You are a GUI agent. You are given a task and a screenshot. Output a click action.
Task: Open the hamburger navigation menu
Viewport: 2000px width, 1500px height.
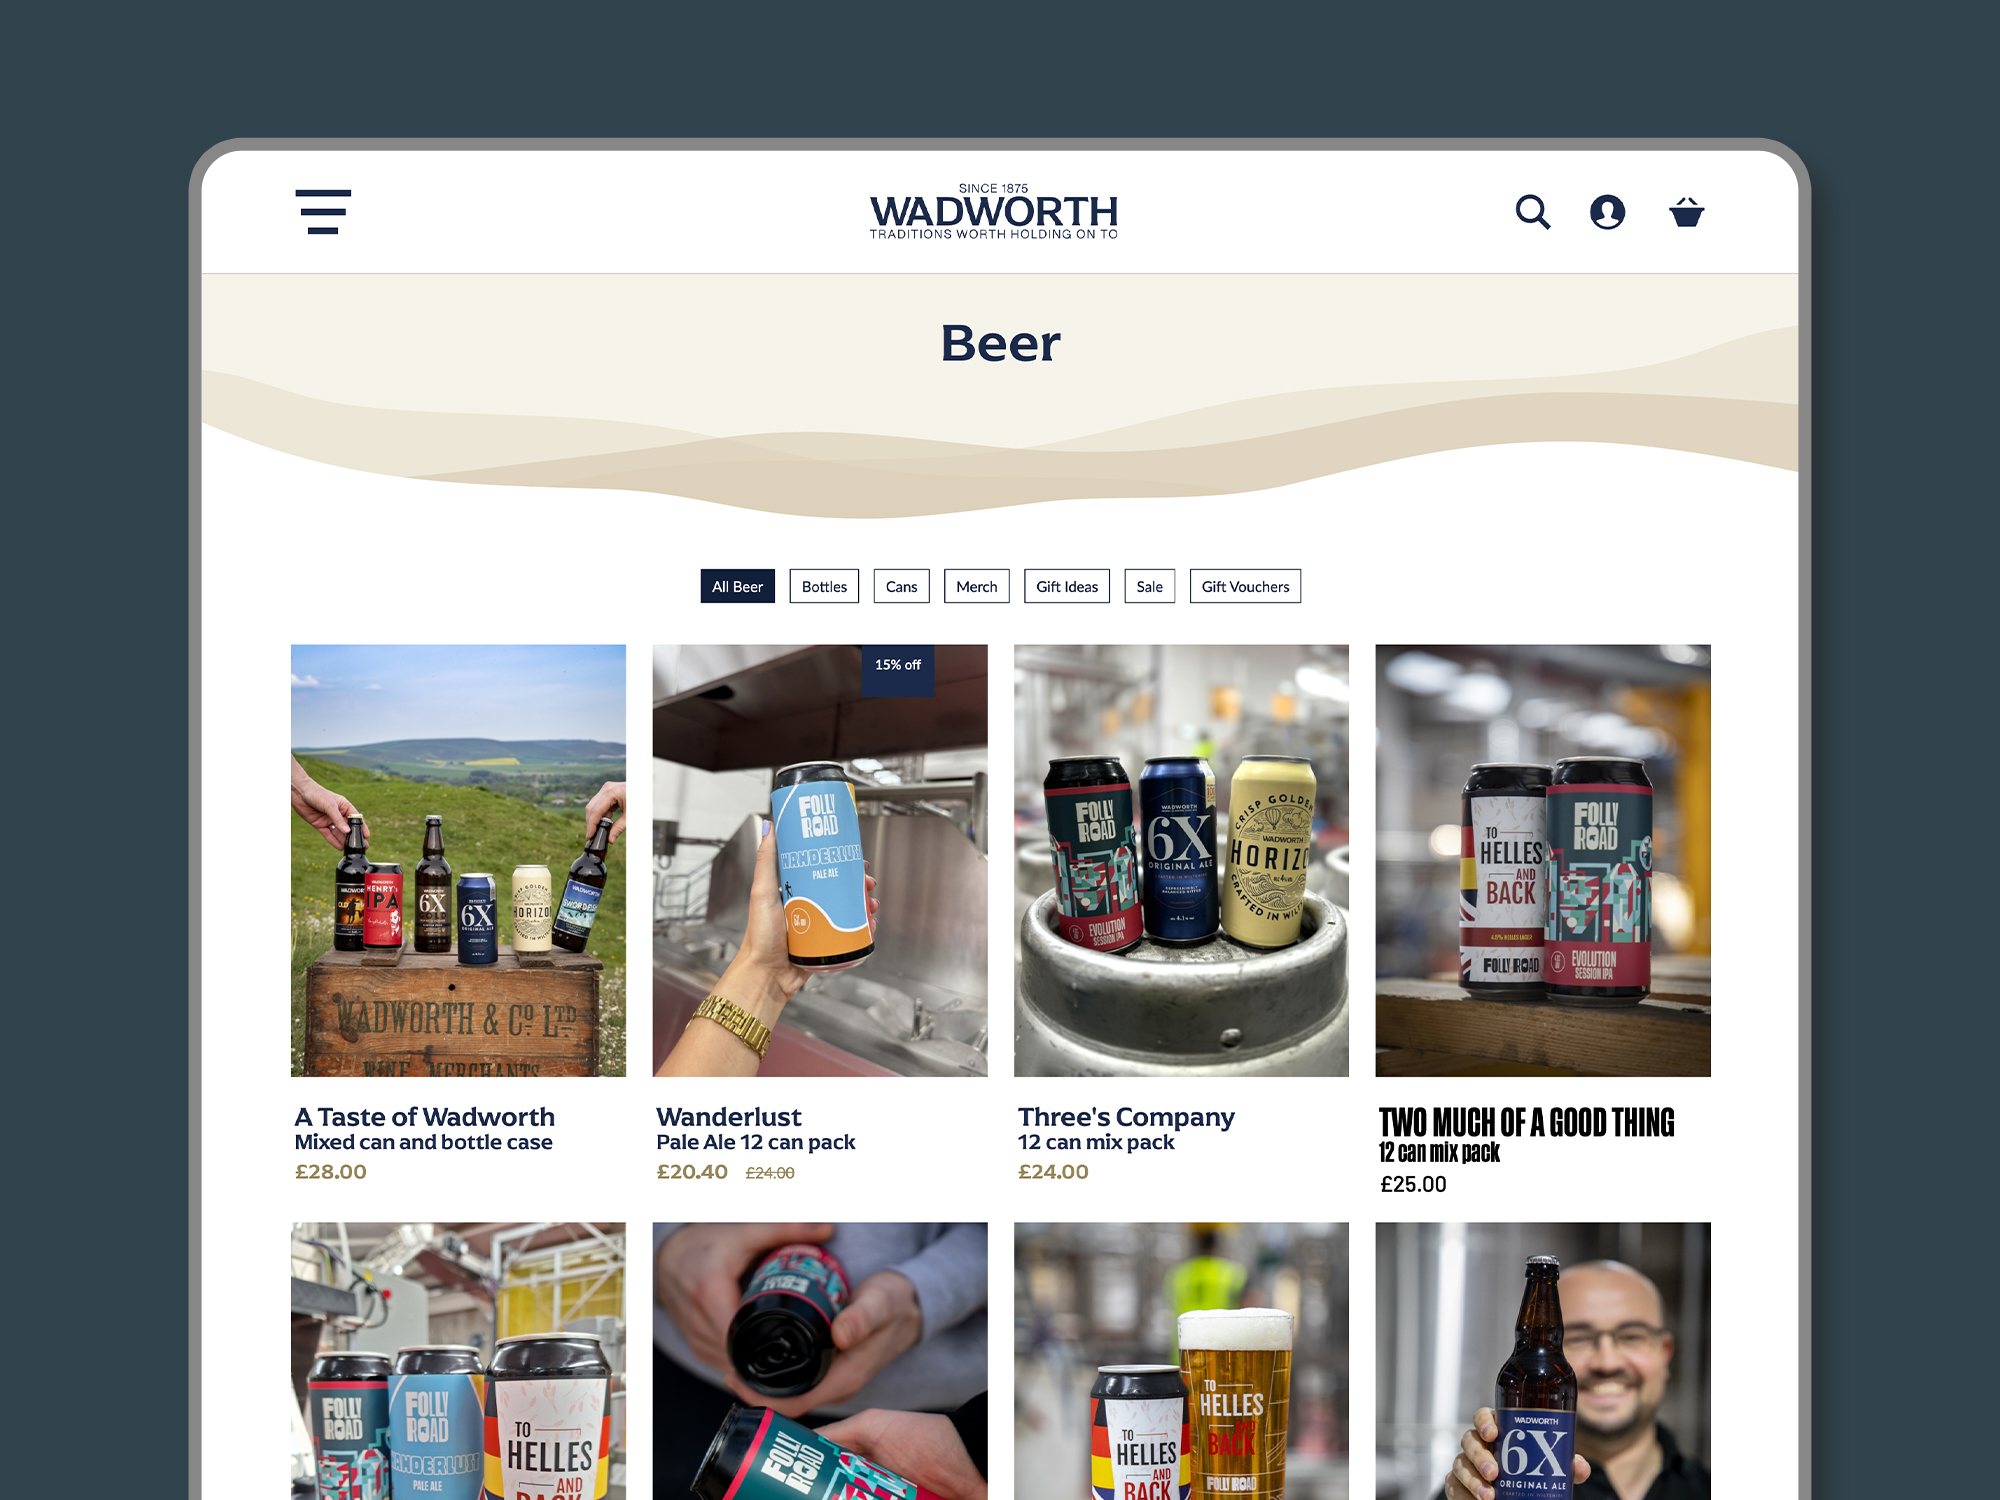click(323, 212)
